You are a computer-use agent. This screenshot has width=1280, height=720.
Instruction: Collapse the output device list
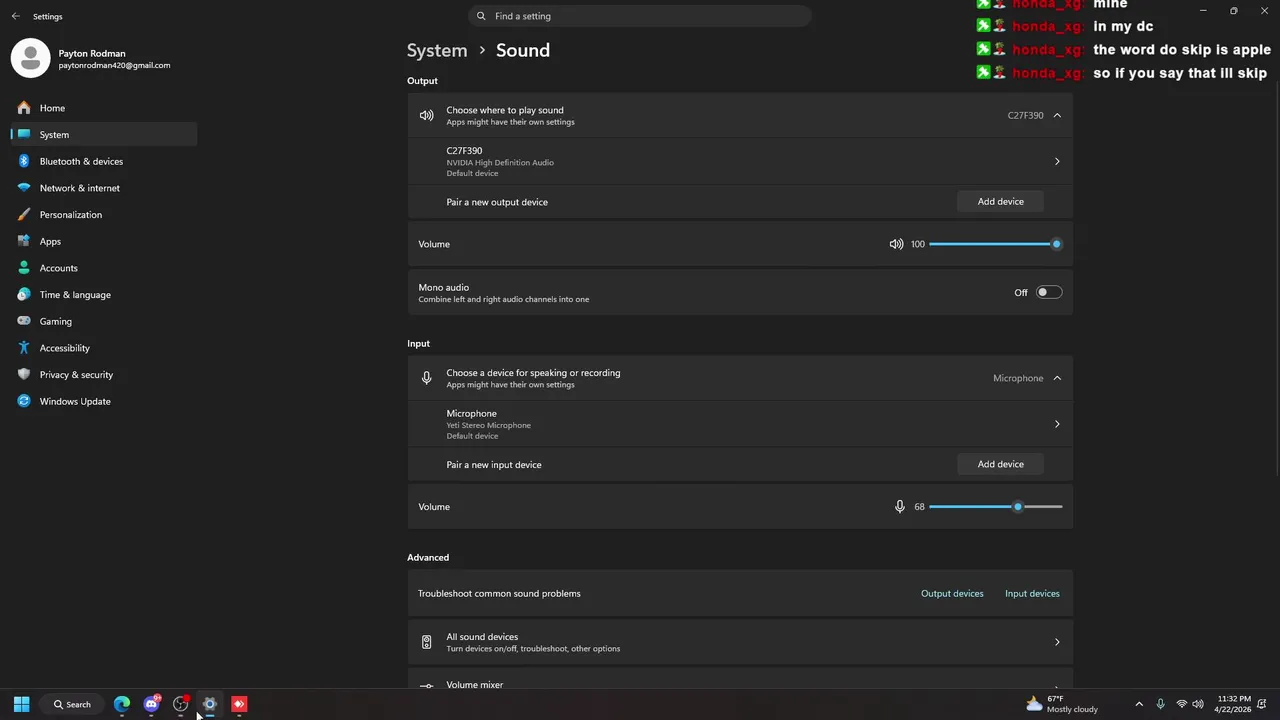pos(1057,115)
